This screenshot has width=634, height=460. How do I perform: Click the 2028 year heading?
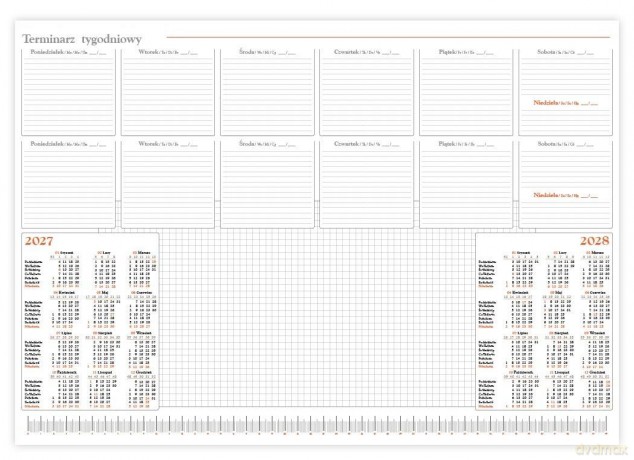coord(594,241)
